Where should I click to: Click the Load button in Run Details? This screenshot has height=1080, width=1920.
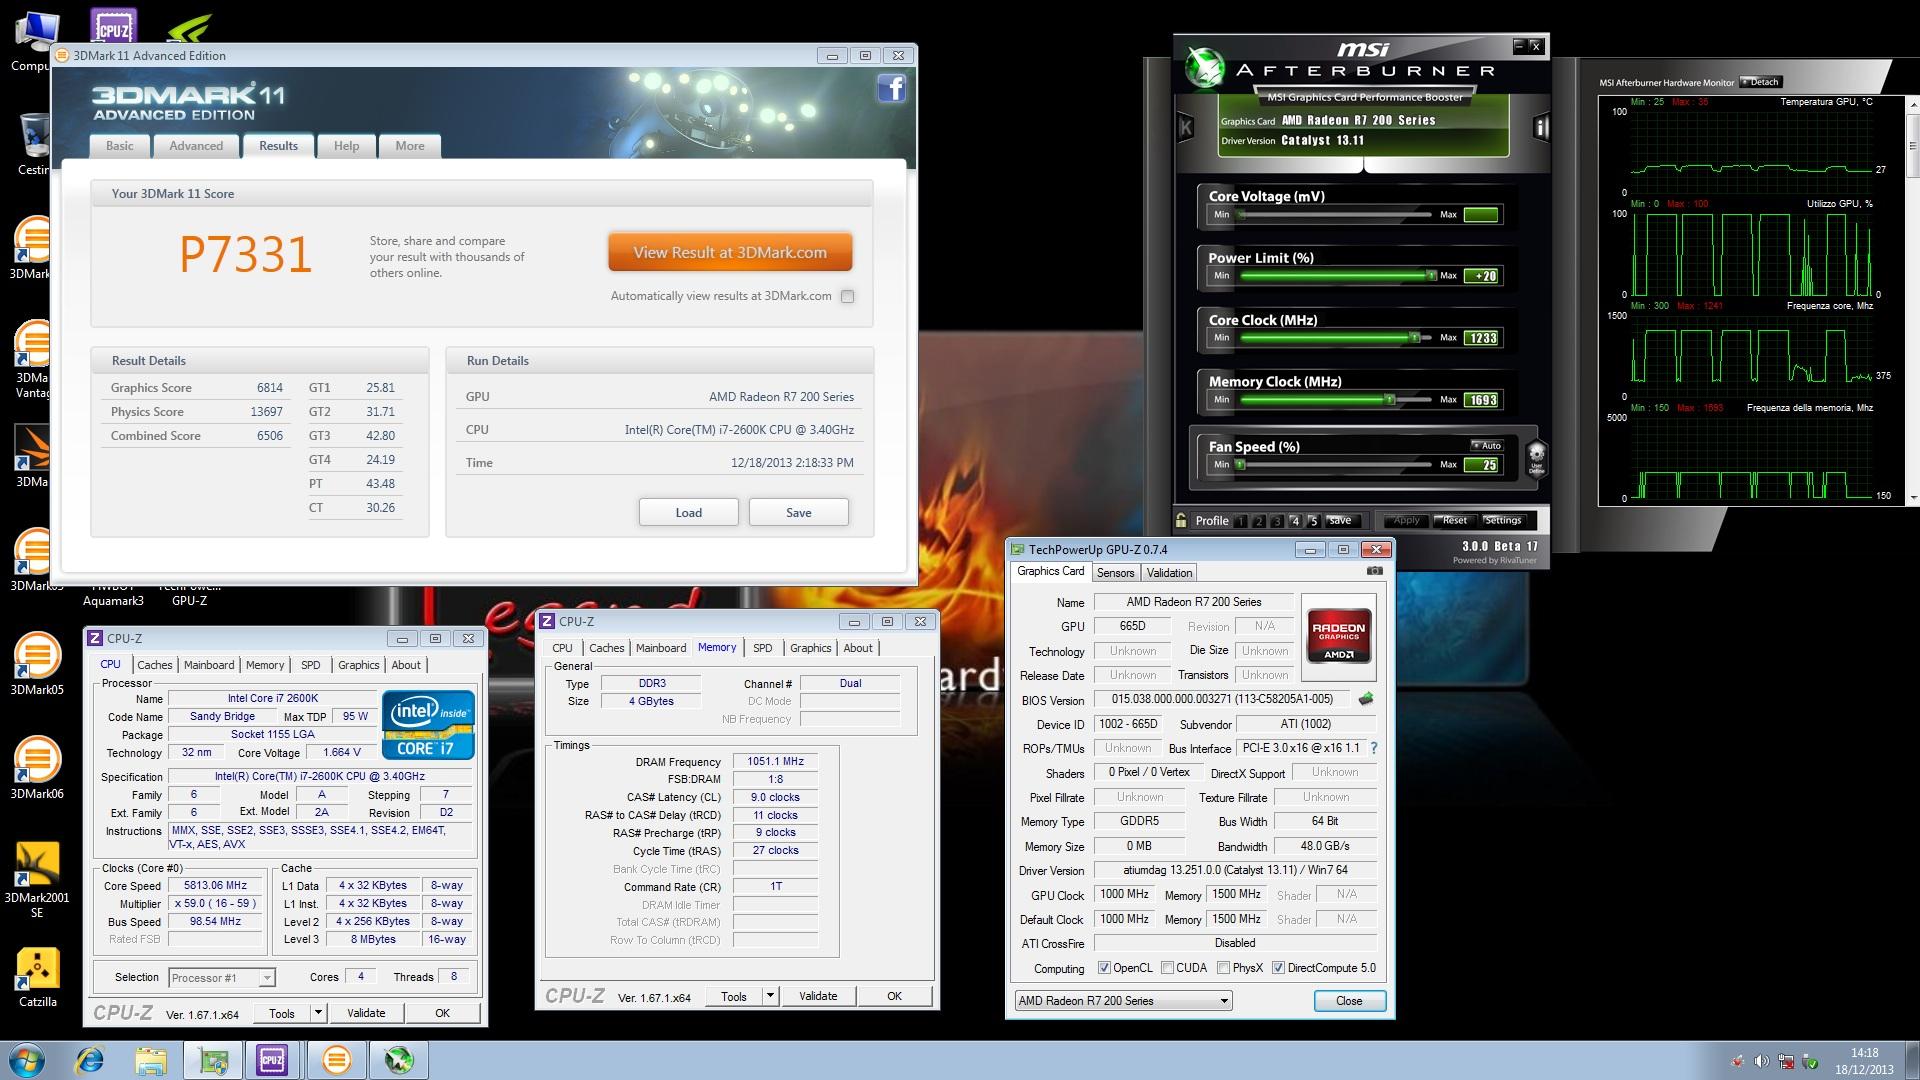click(x=688, y=512)
